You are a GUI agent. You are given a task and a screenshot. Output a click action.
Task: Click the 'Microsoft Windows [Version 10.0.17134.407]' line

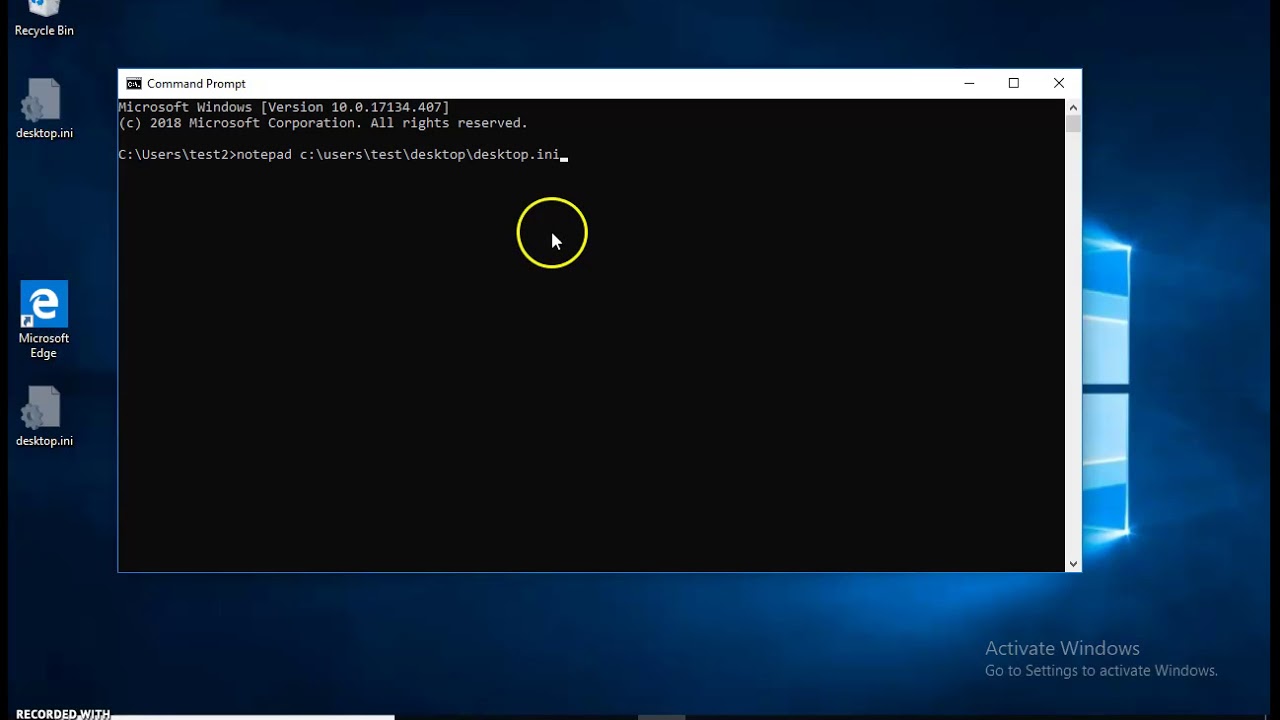[x=284, y=107]
